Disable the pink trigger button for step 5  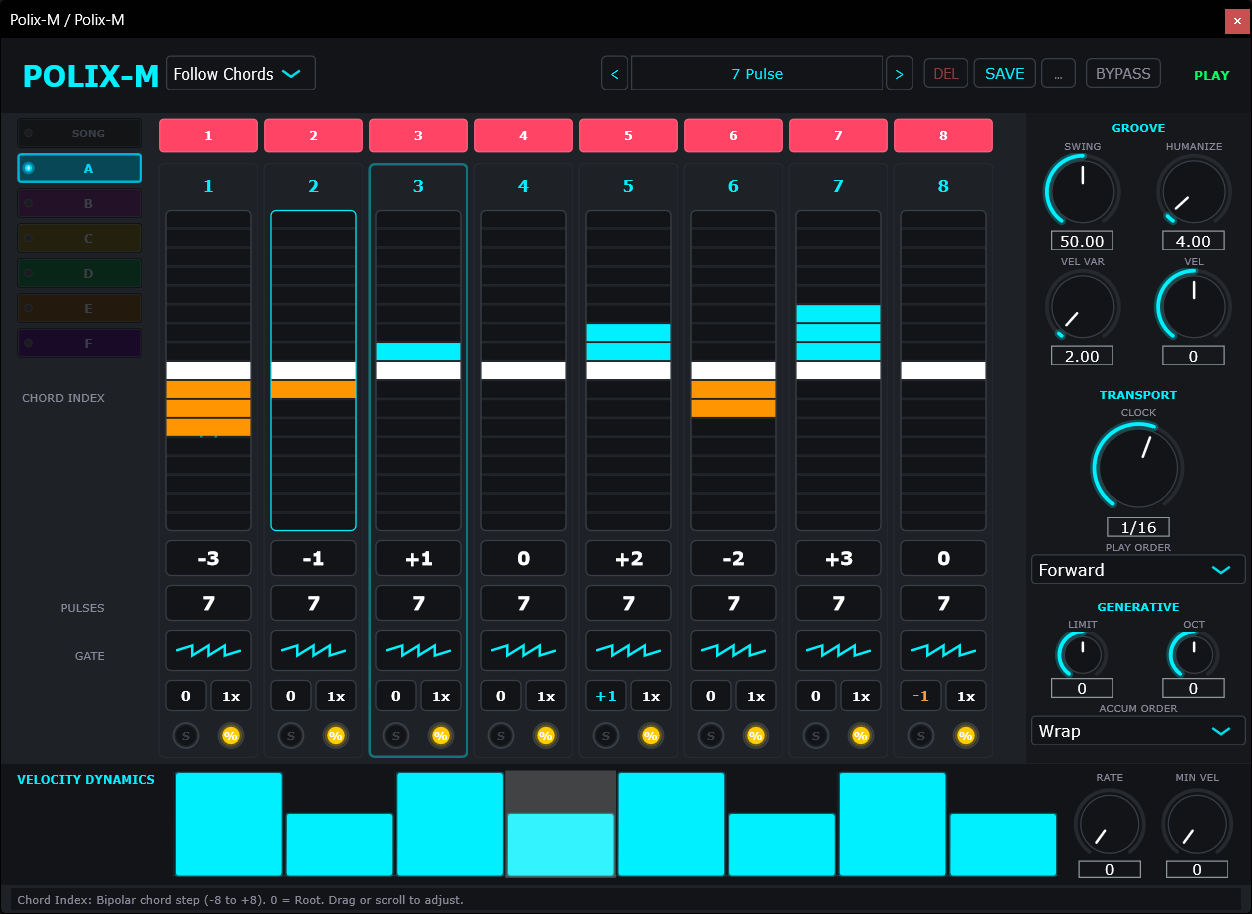tap(628, 135)
